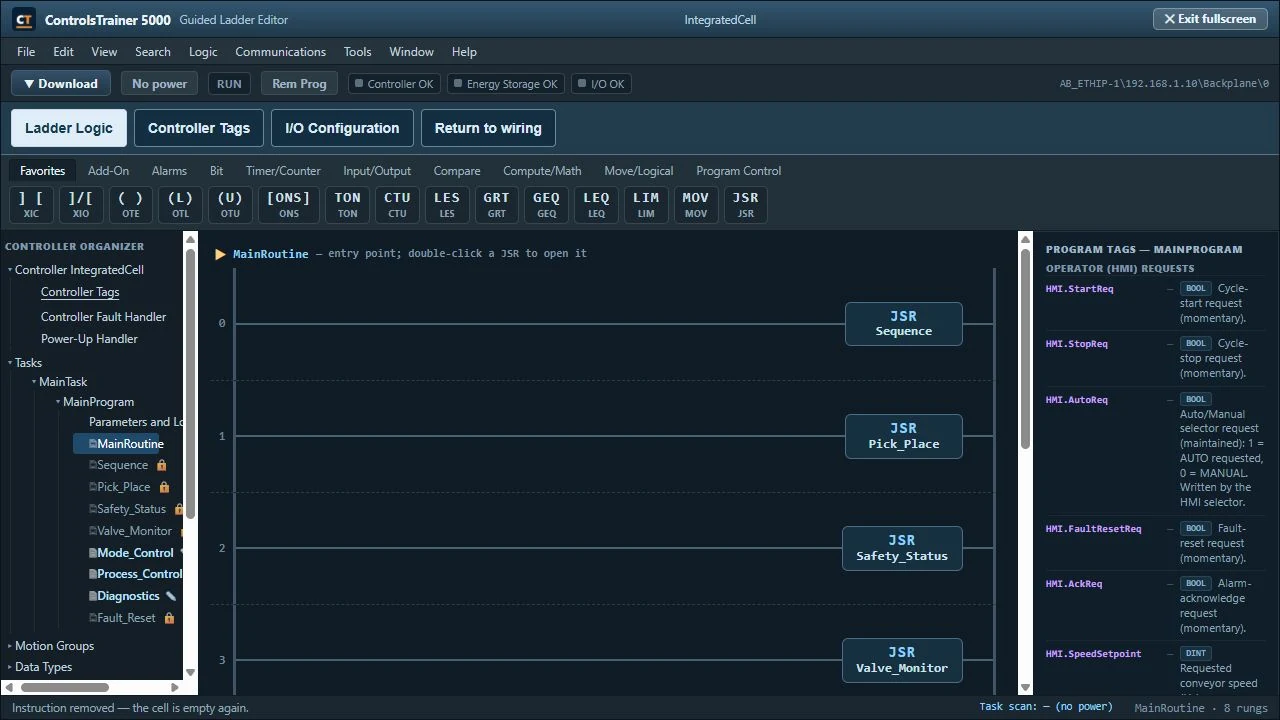Open the I/O Configuration view
This screenshot has height=720, width=1280.
coord(342,128)
